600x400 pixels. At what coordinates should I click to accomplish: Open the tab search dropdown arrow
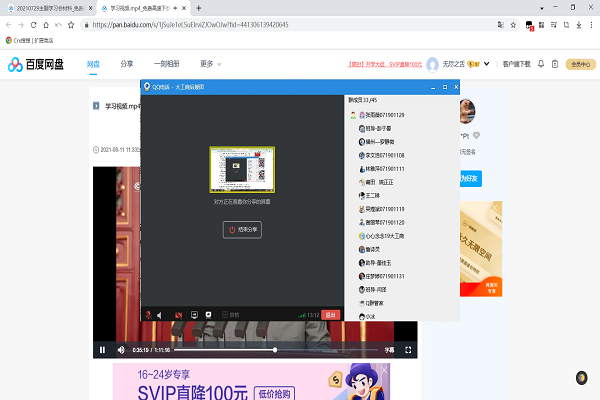pos(542,8)
